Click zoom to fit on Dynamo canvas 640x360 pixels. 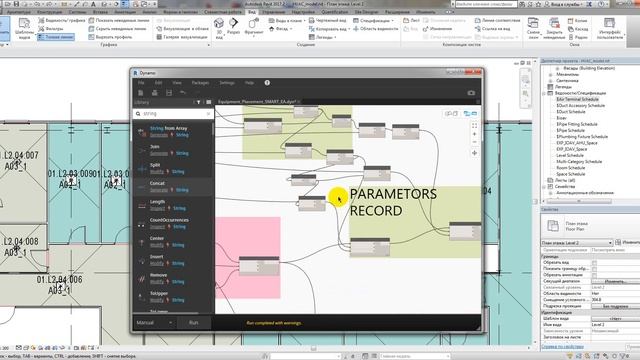[474, 126]
